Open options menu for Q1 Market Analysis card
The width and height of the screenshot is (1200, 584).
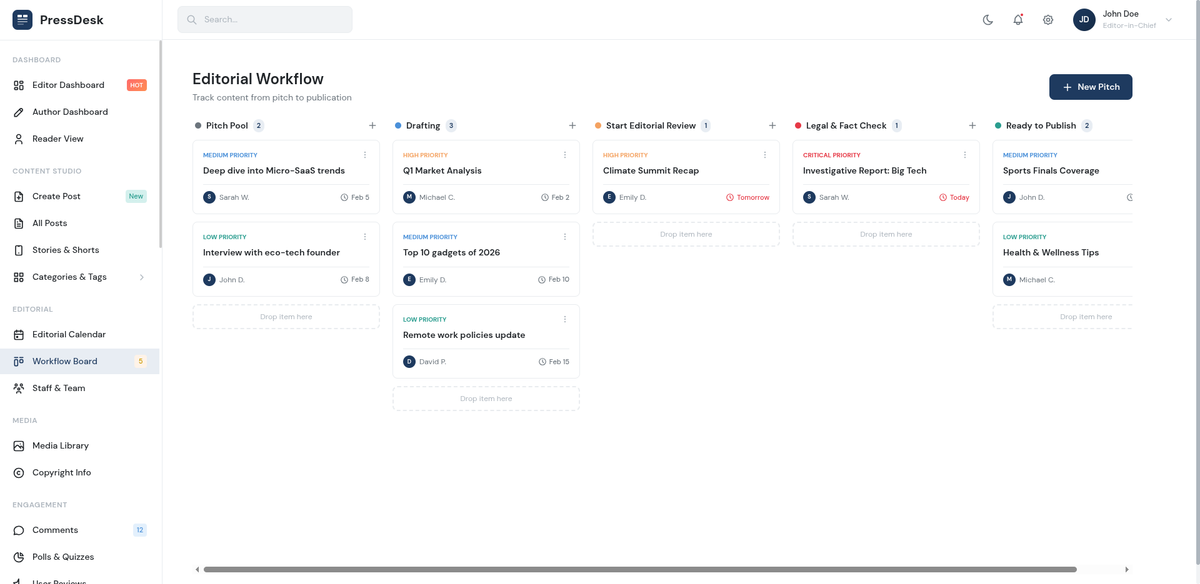pos(565,155)
